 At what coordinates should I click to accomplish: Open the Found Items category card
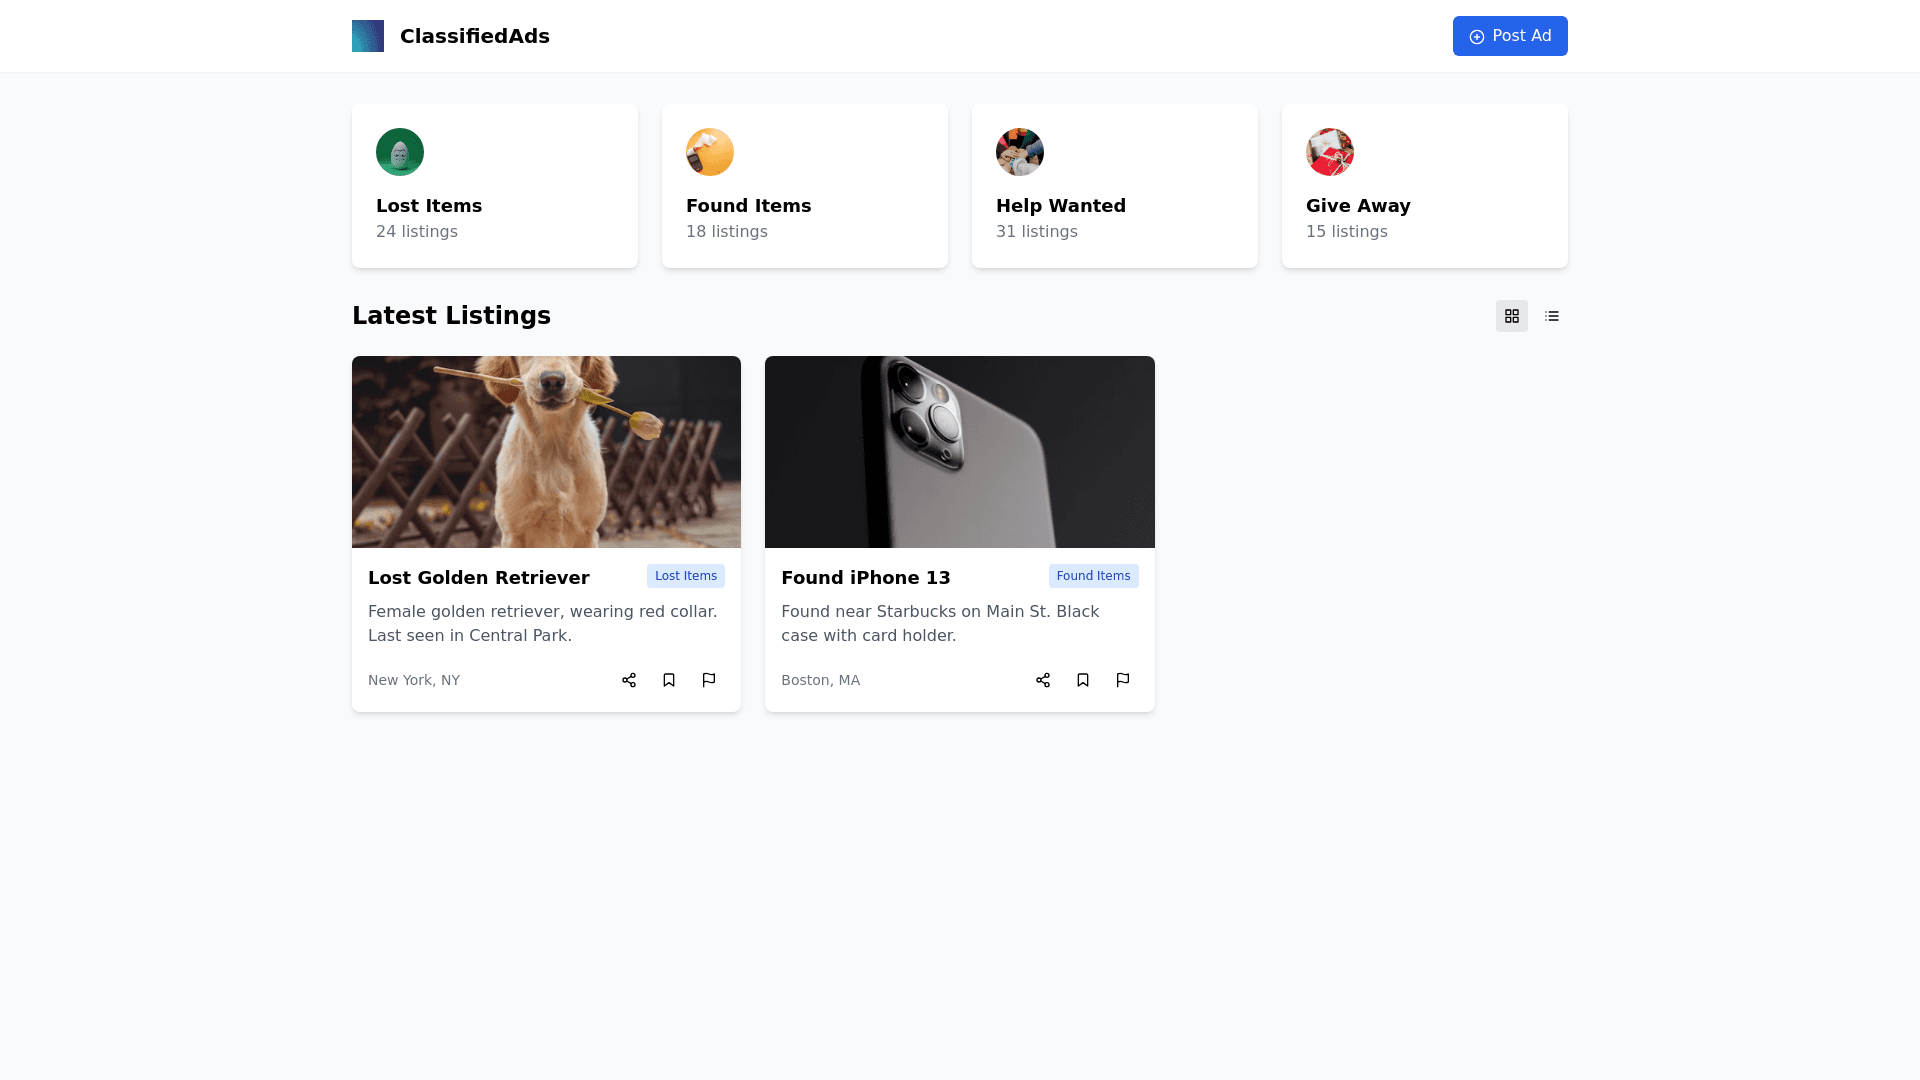805,186
